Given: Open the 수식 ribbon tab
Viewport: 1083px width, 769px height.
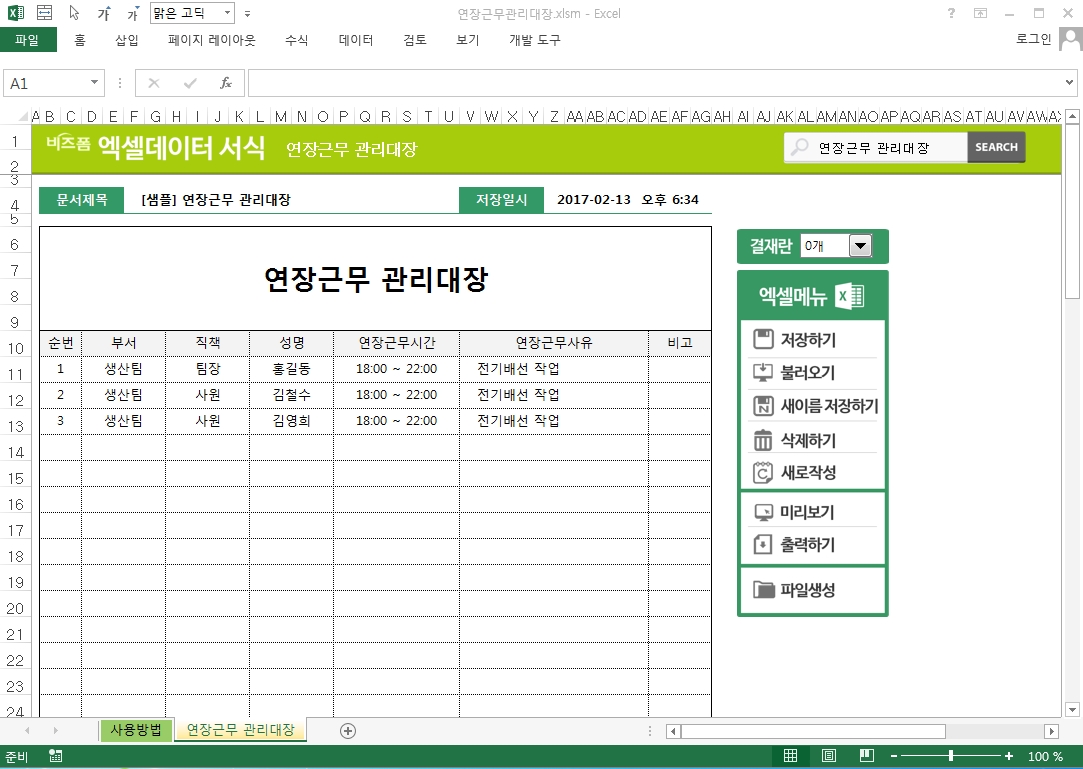Looking at the screenshot, I should 296,40.
